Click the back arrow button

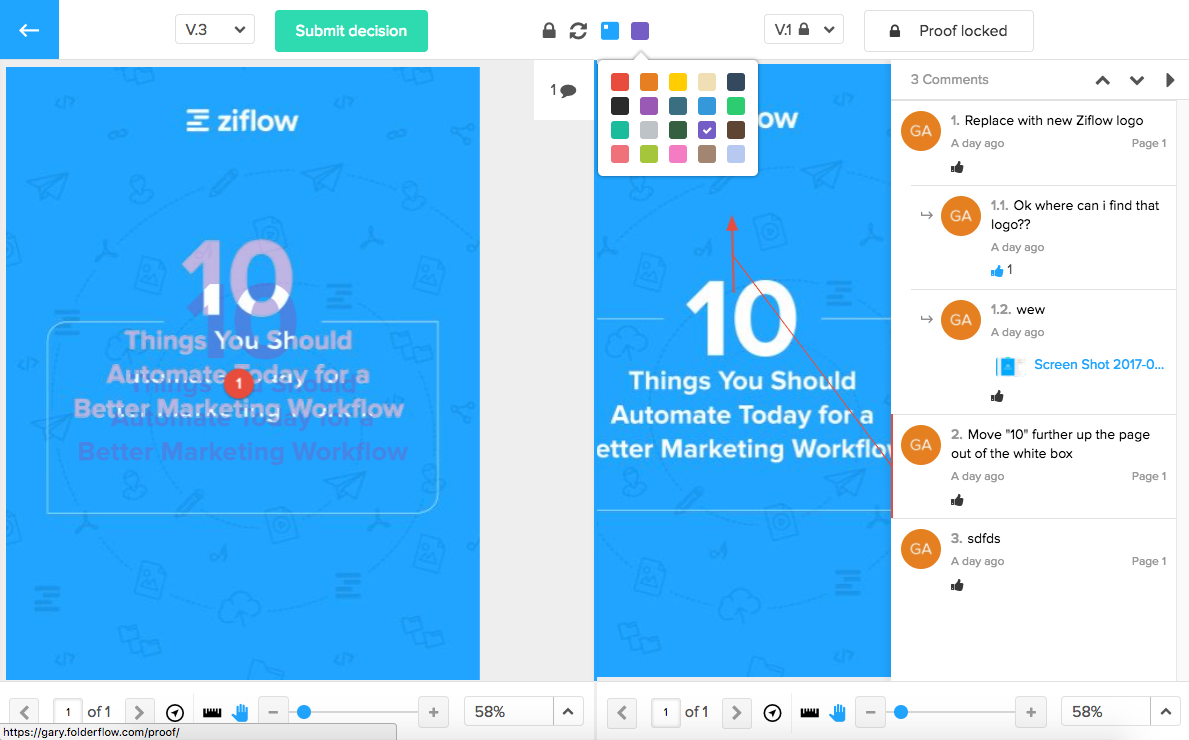click(x=29, y=30)
